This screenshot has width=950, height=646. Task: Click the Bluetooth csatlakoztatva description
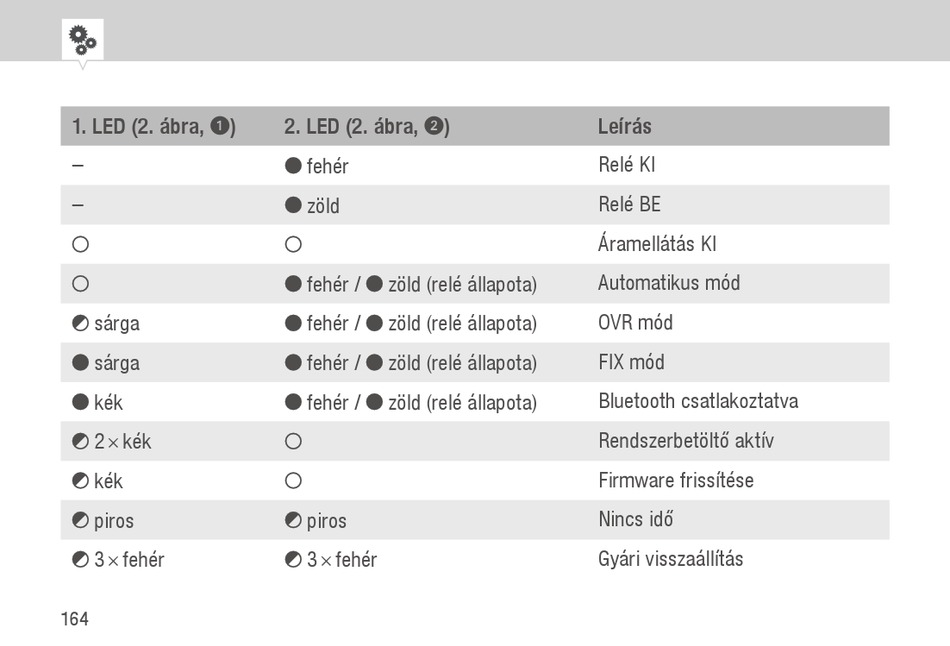pyautogui.click(x=698, y=401)
